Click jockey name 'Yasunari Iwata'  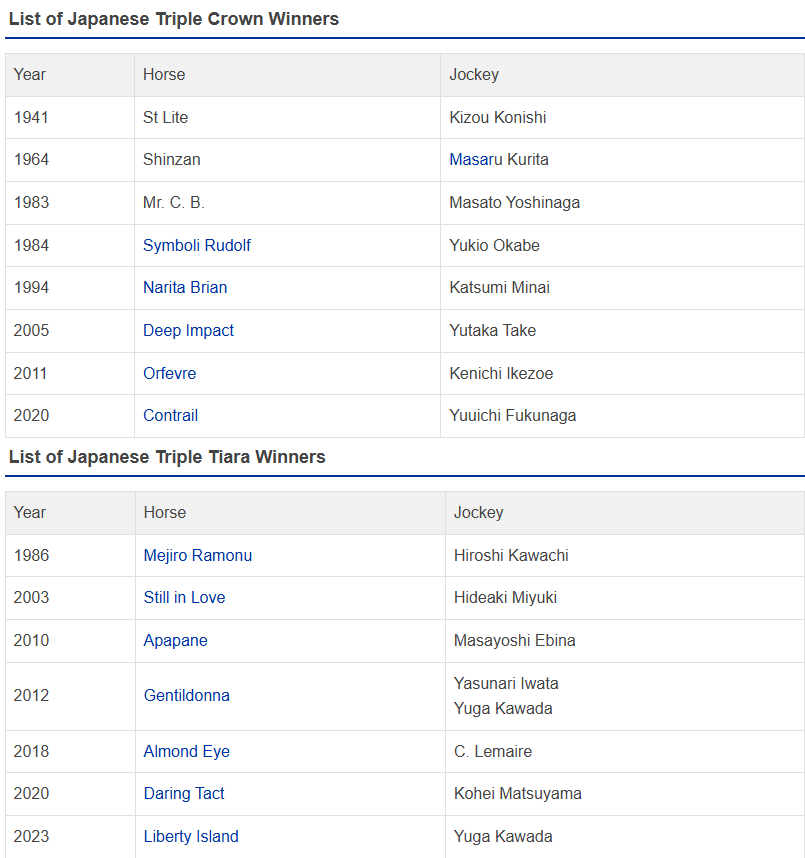point(506,683)
